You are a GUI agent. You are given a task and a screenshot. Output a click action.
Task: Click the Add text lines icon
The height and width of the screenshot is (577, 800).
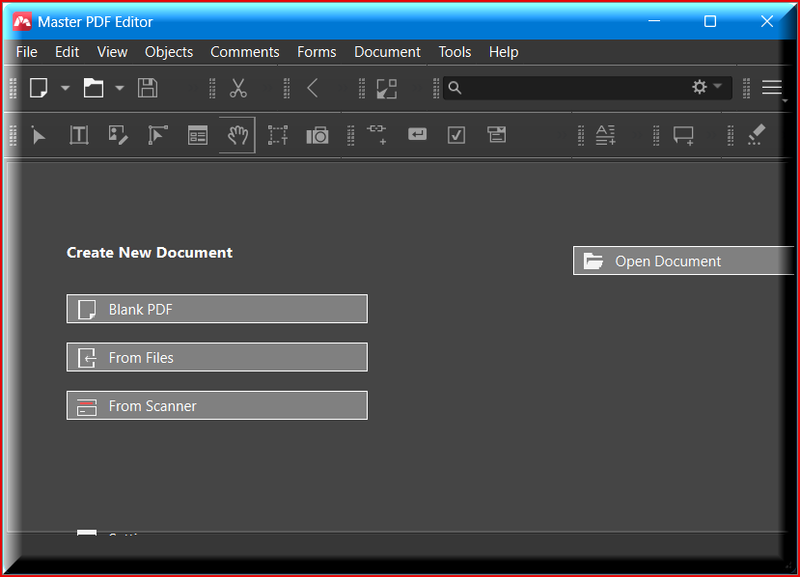click(606, 135)
